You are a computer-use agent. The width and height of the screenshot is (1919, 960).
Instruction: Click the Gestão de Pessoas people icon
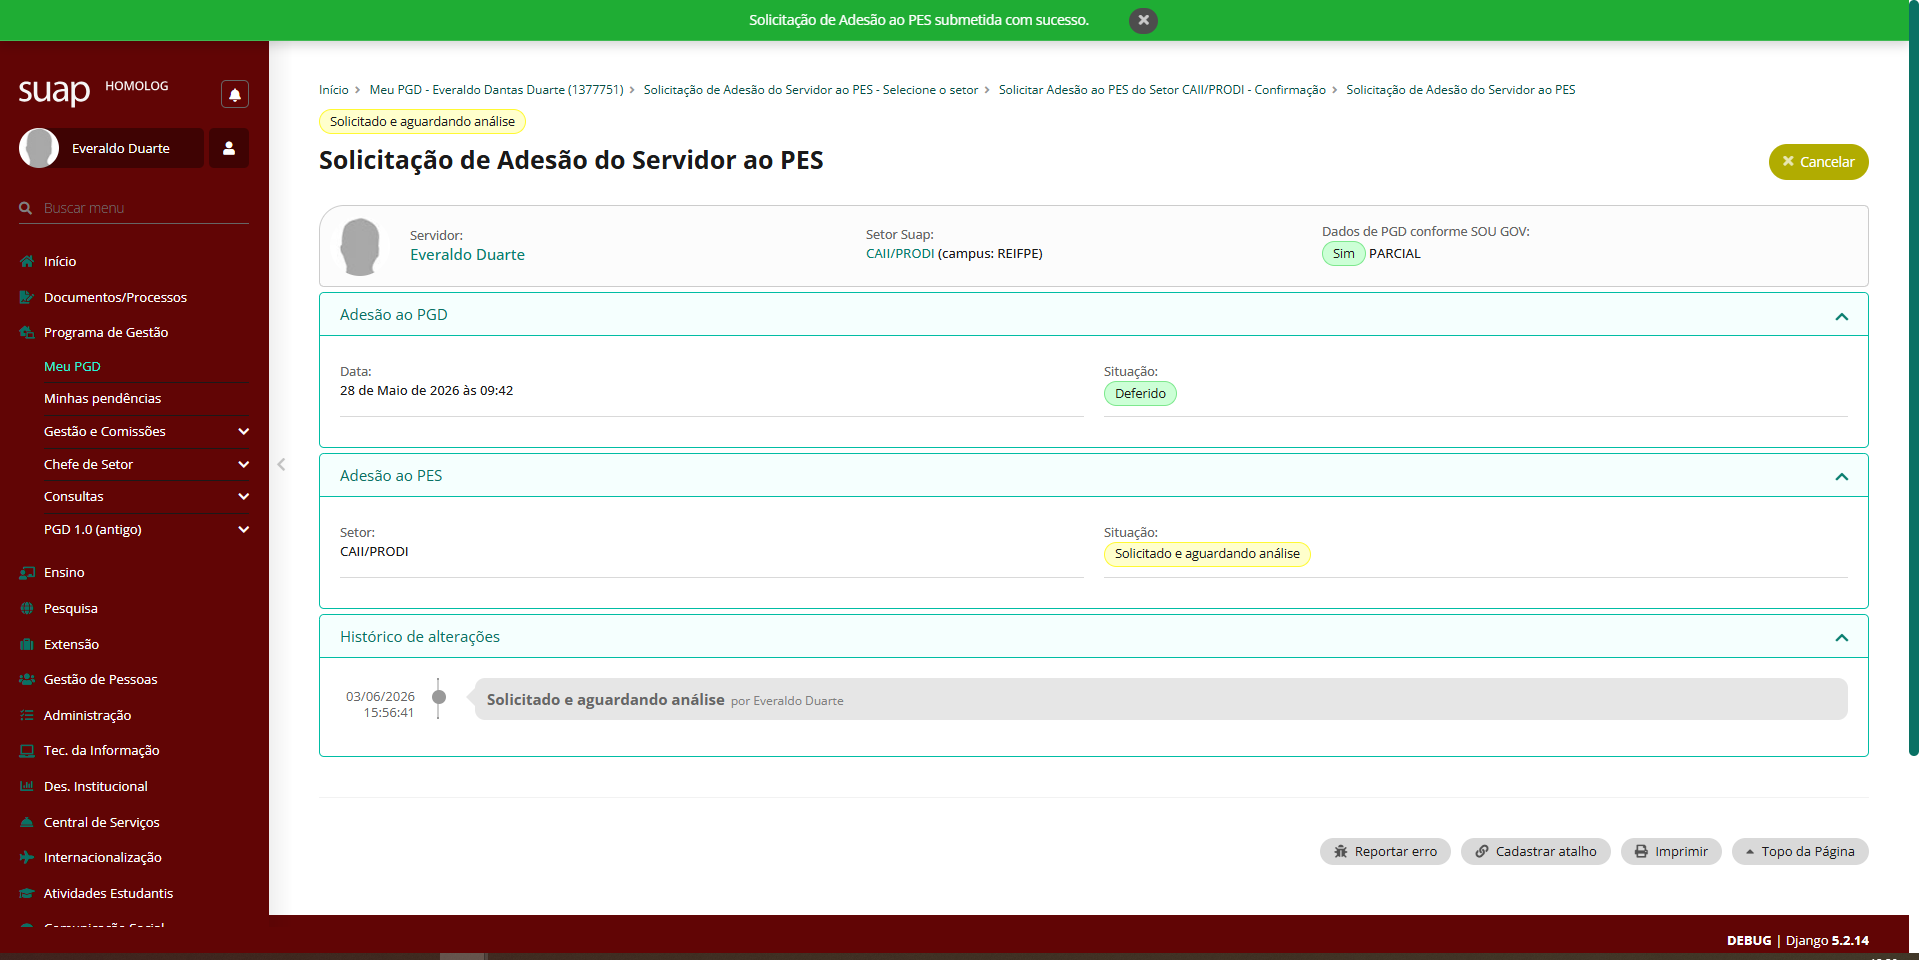point(27,679)
